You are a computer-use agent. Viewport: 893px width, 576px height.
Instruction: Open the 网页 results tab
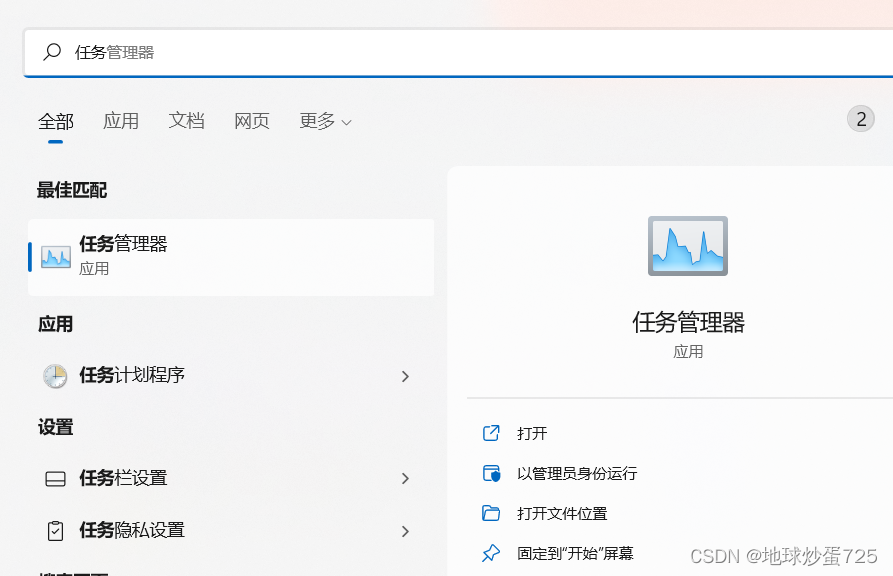(251, 120)
